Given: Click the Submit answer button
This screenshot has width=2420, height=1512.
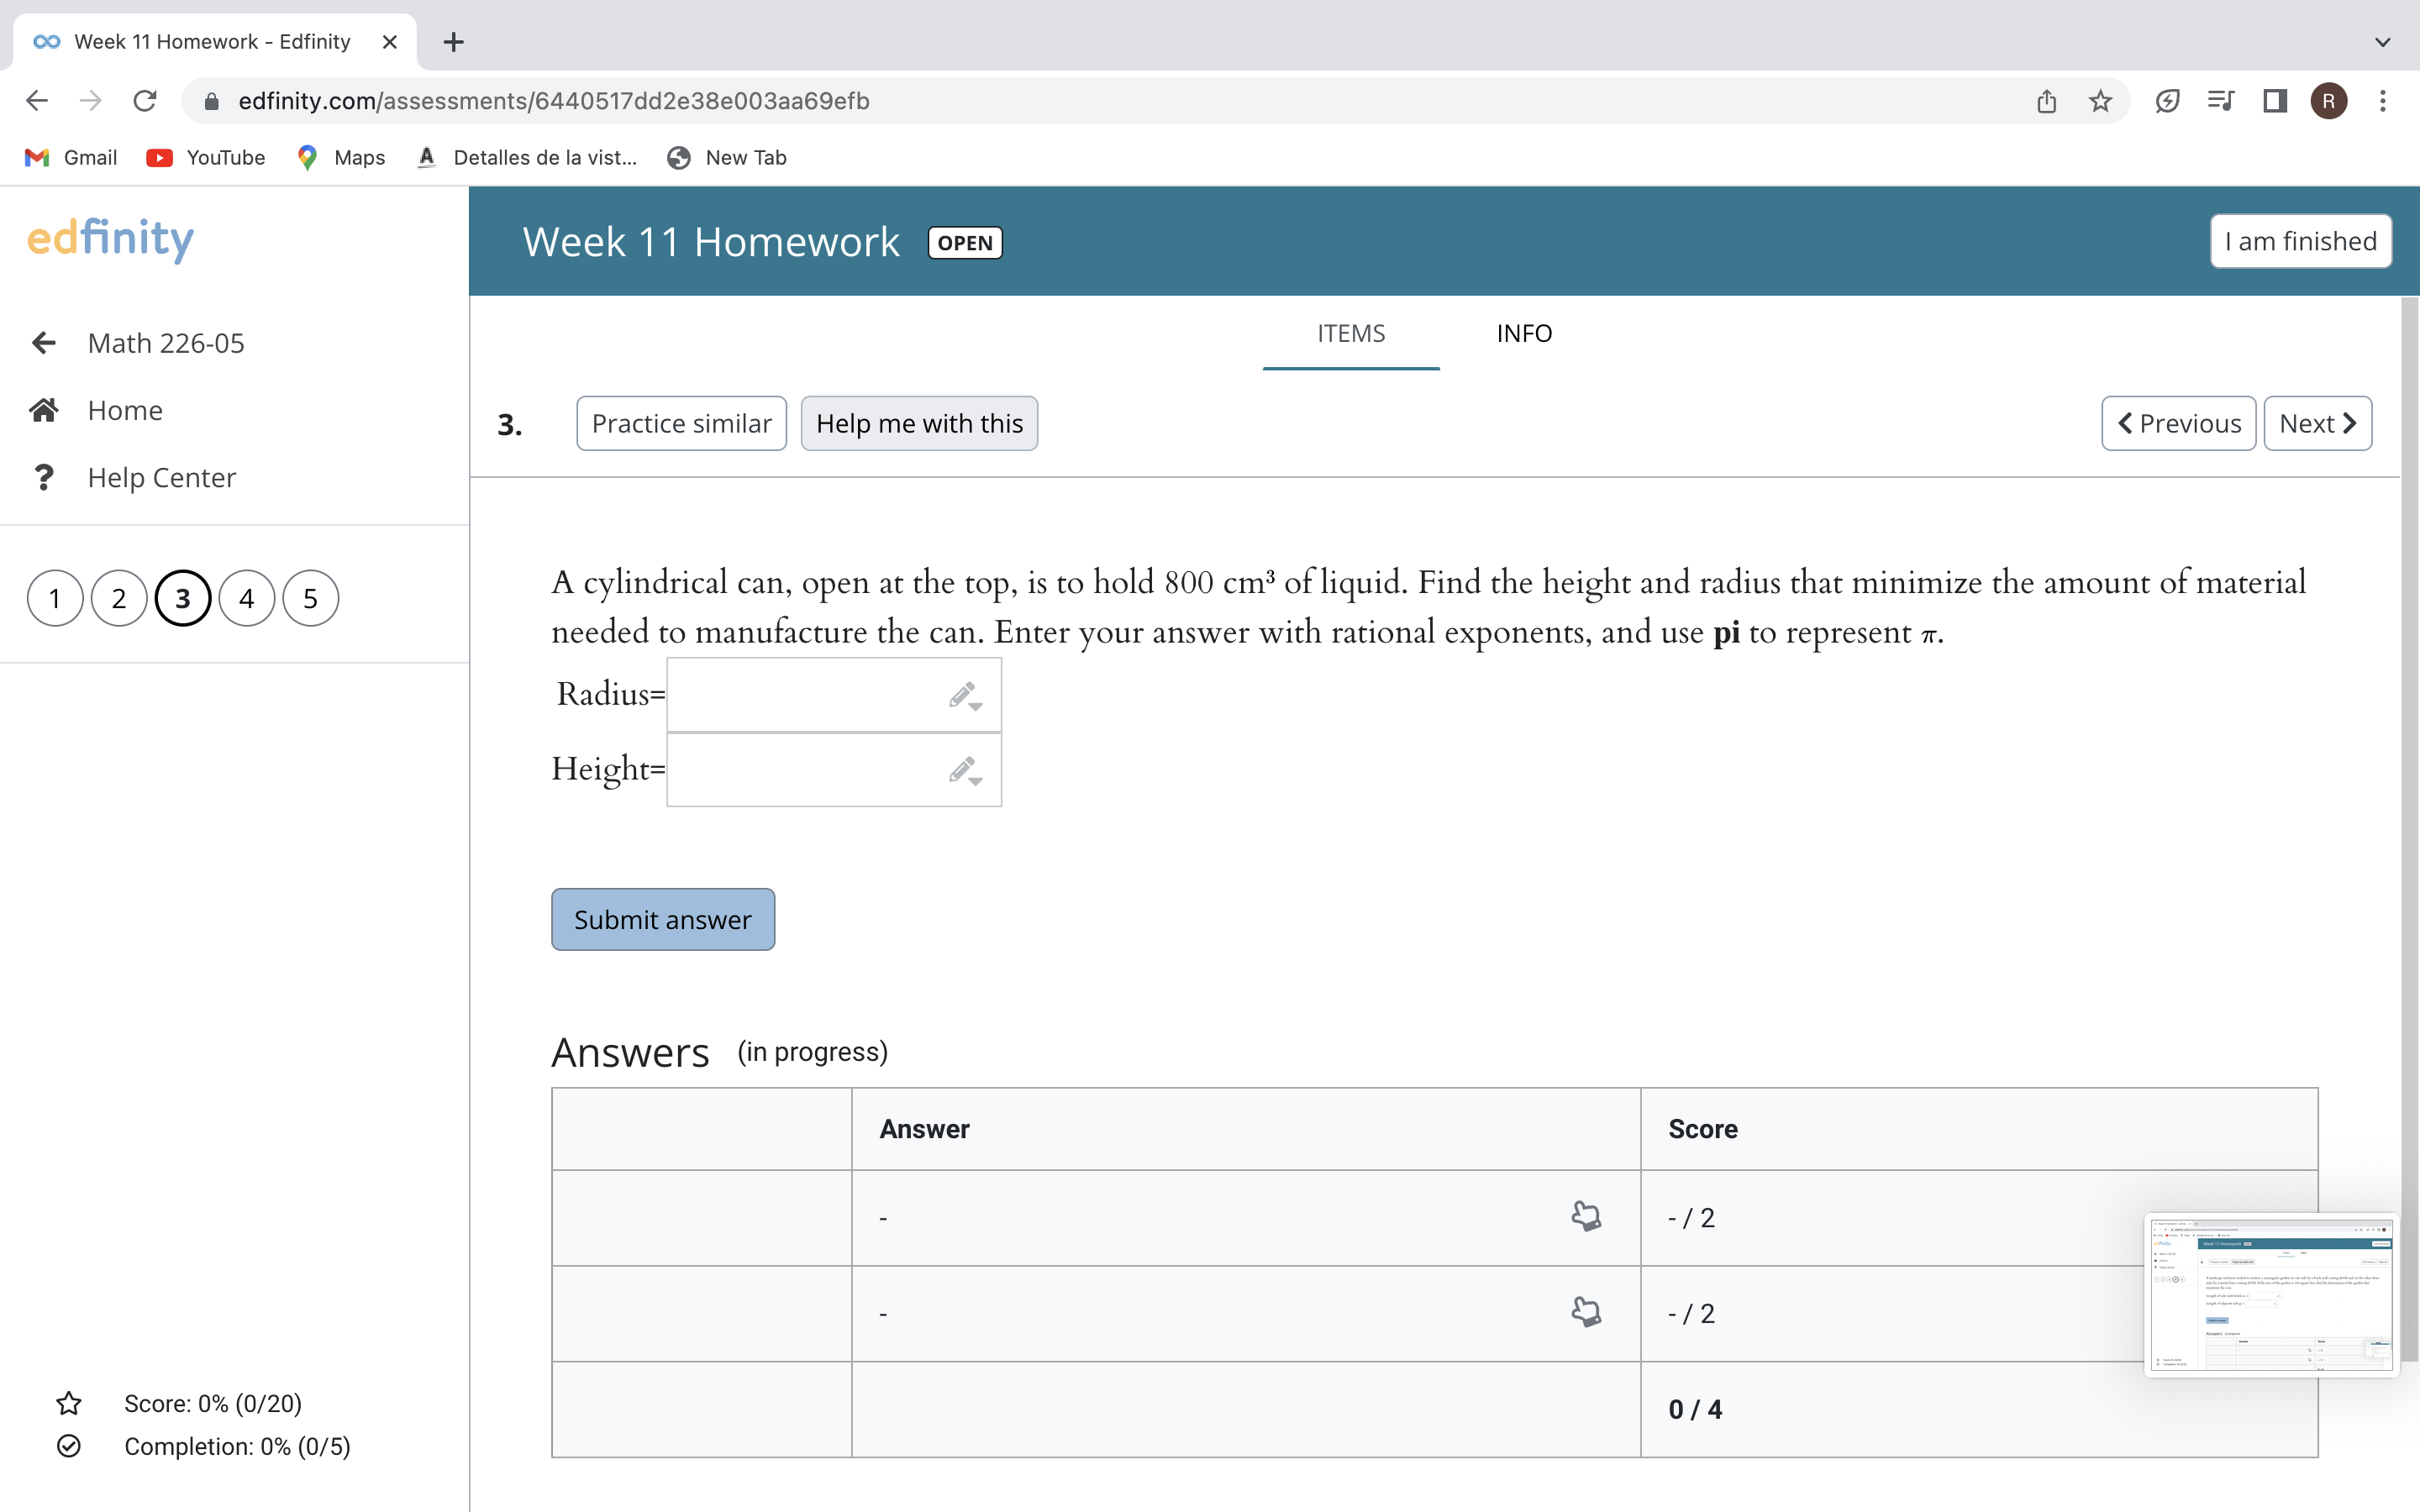Looking at the screenshot, I should [x=662, y=918].
